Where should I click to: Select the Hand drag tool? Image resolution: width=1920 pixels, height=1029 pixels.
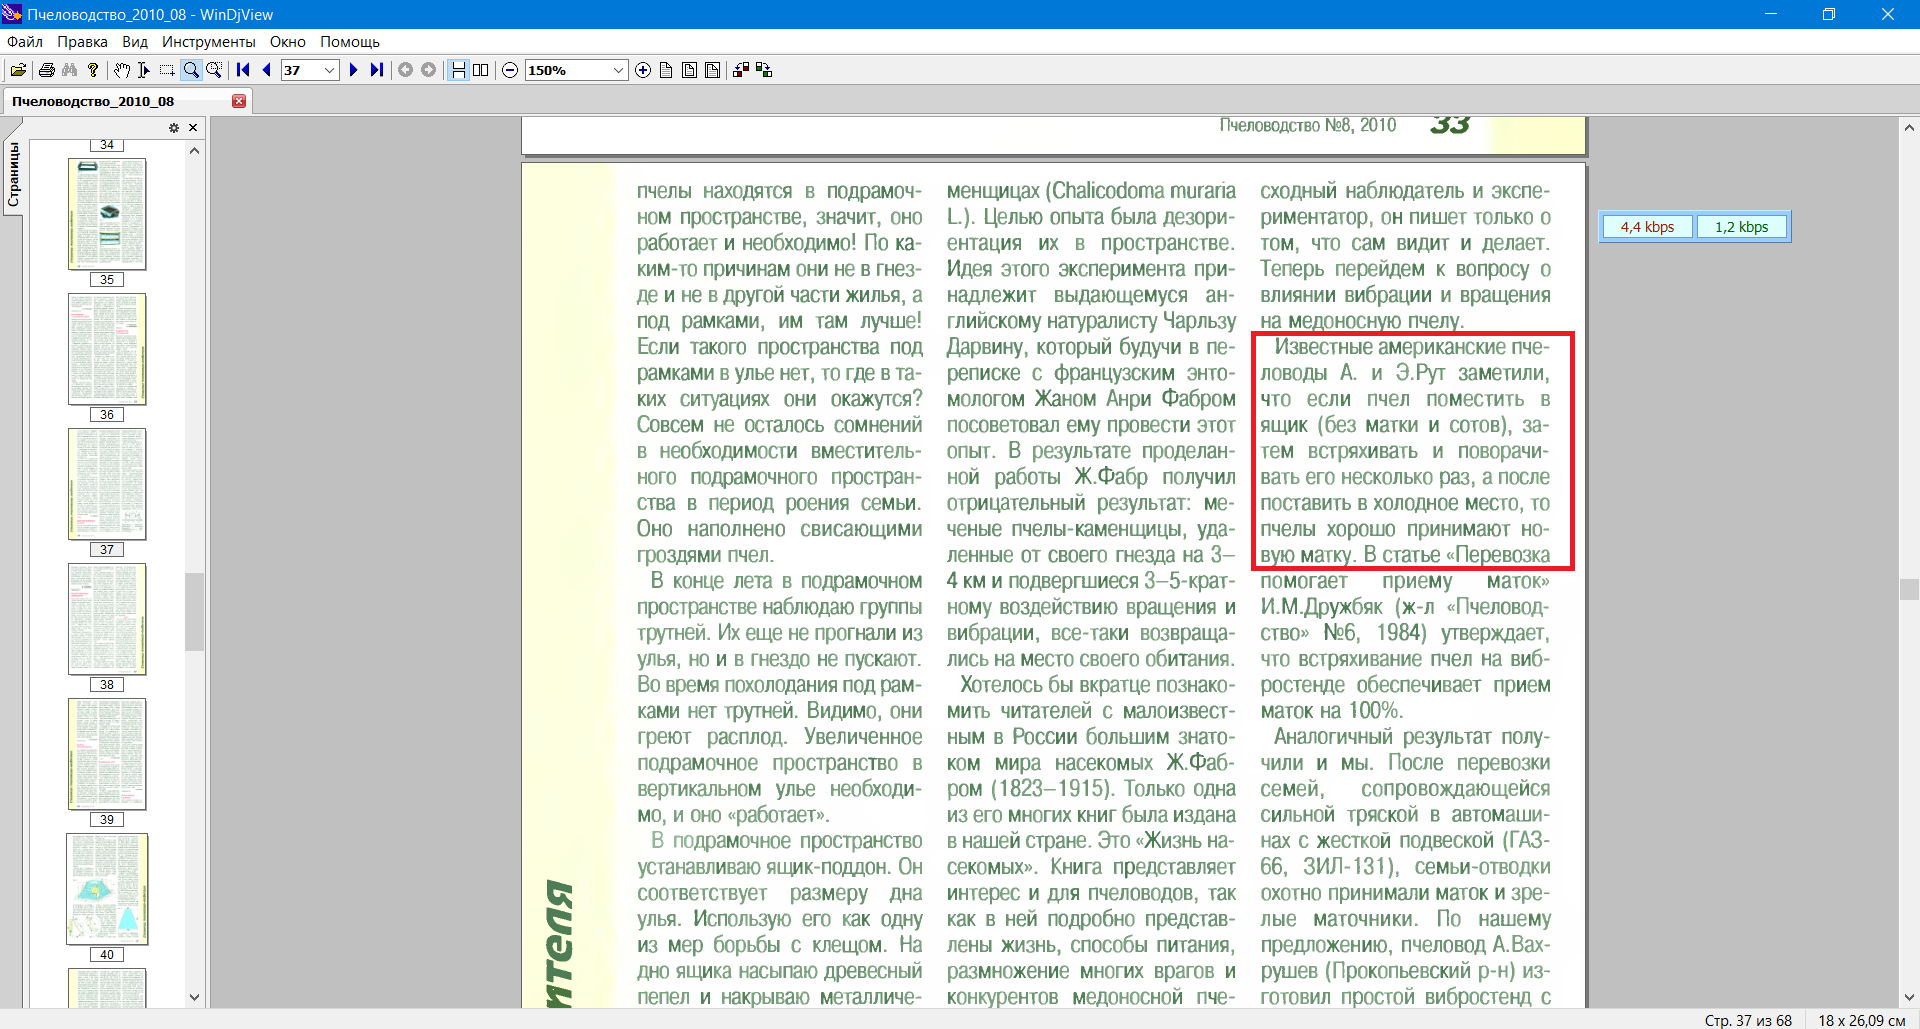point(121,70)
